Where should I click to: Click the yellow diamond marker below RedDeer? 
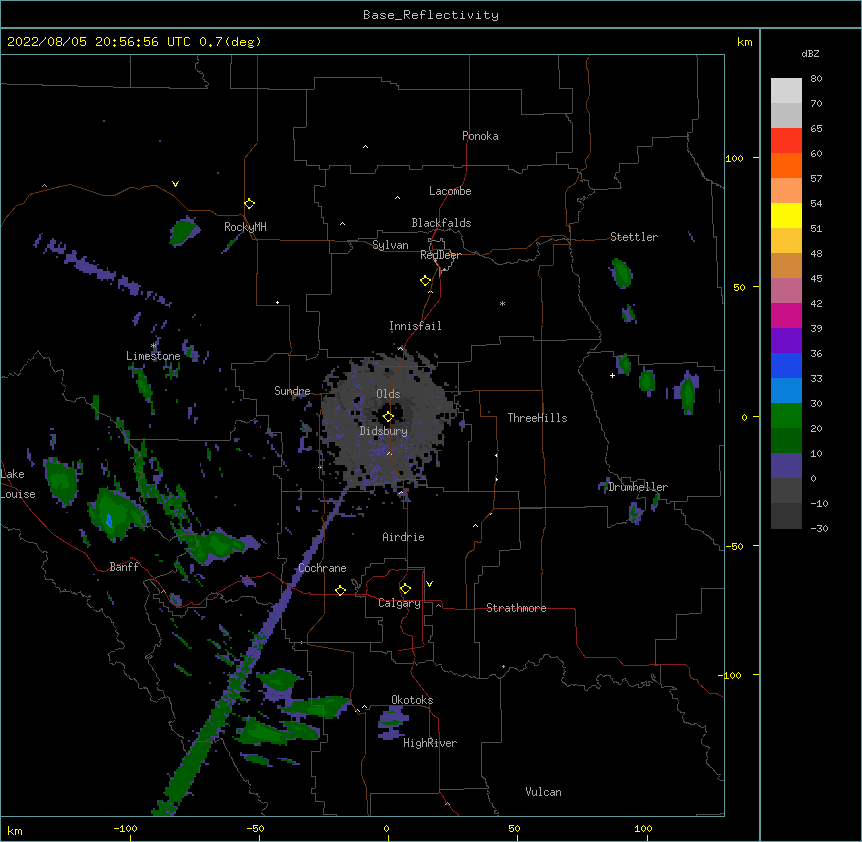(x=425, y=281)
